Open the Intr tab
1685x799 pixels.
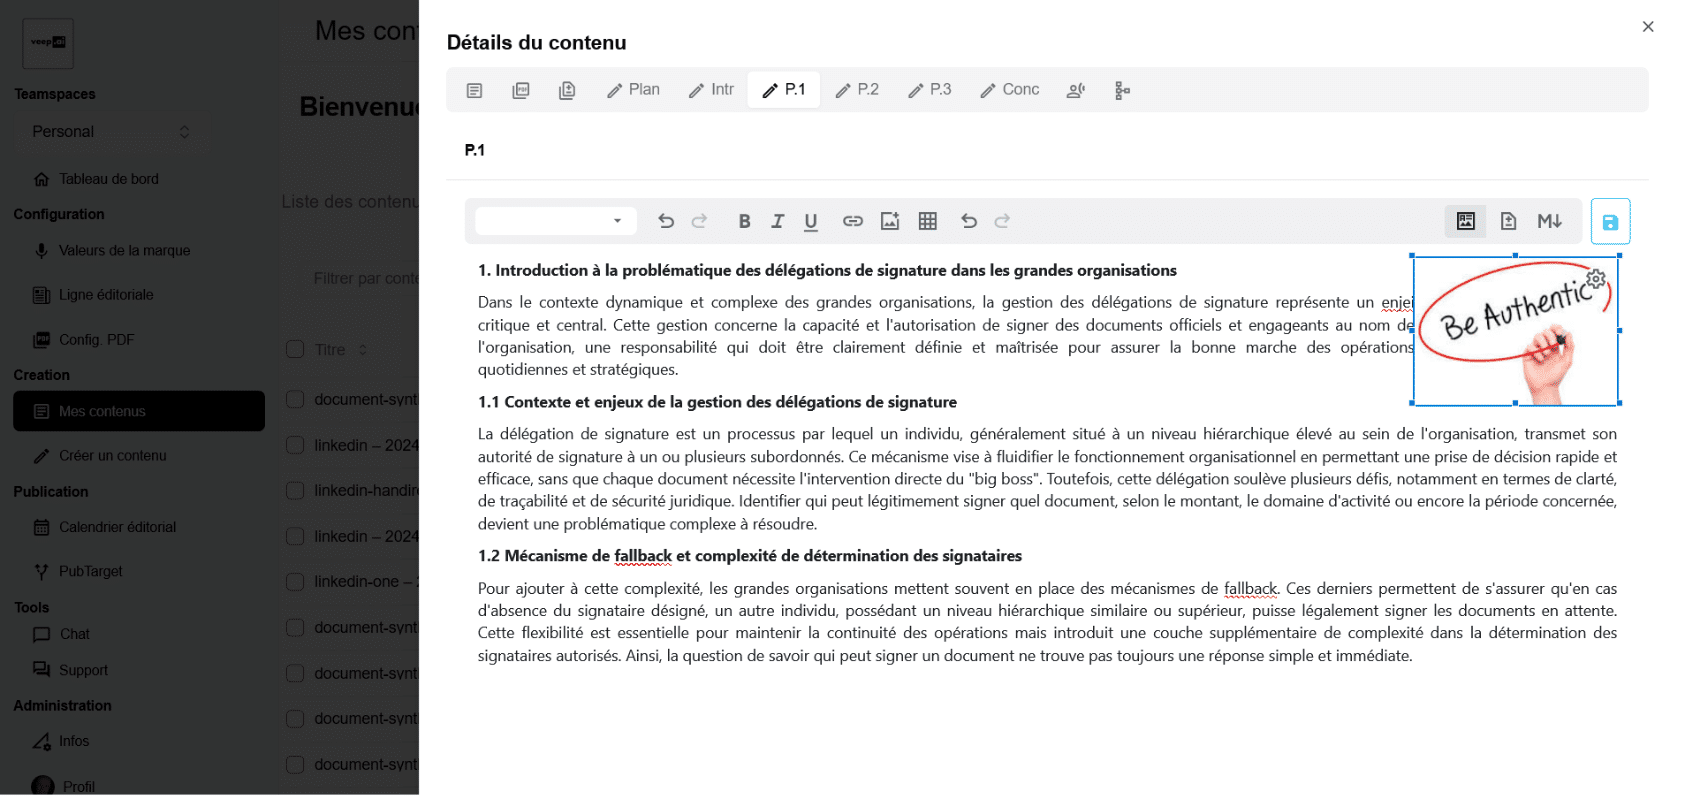click(x=712, y=90)
